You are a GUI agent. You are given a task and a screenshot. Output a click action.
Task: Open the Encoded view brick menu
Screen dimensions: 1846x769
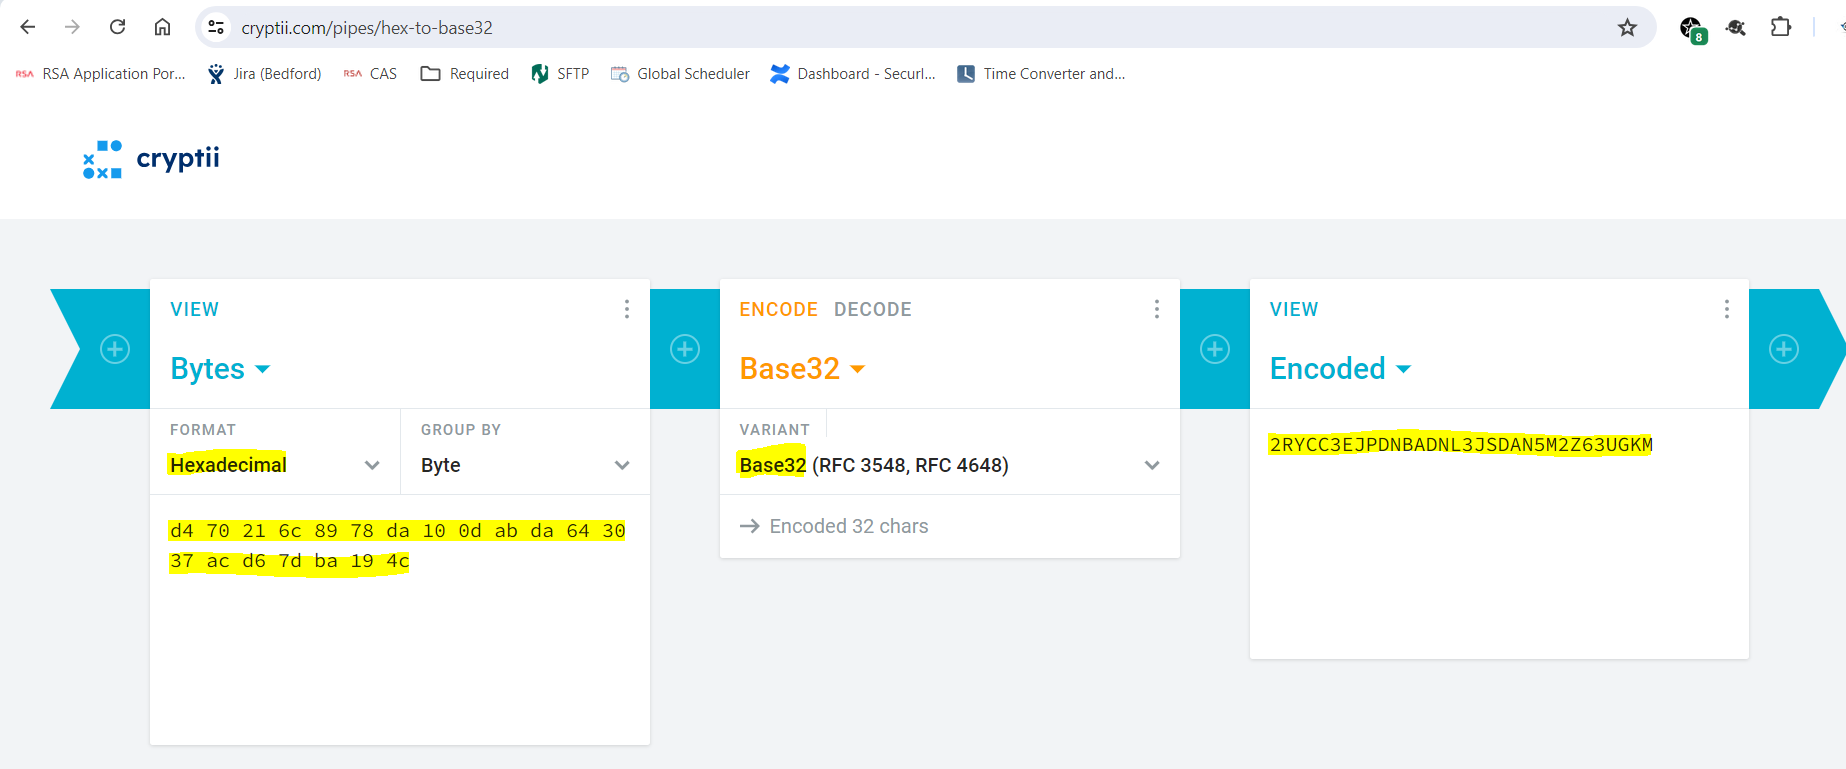coord(1727,309)
